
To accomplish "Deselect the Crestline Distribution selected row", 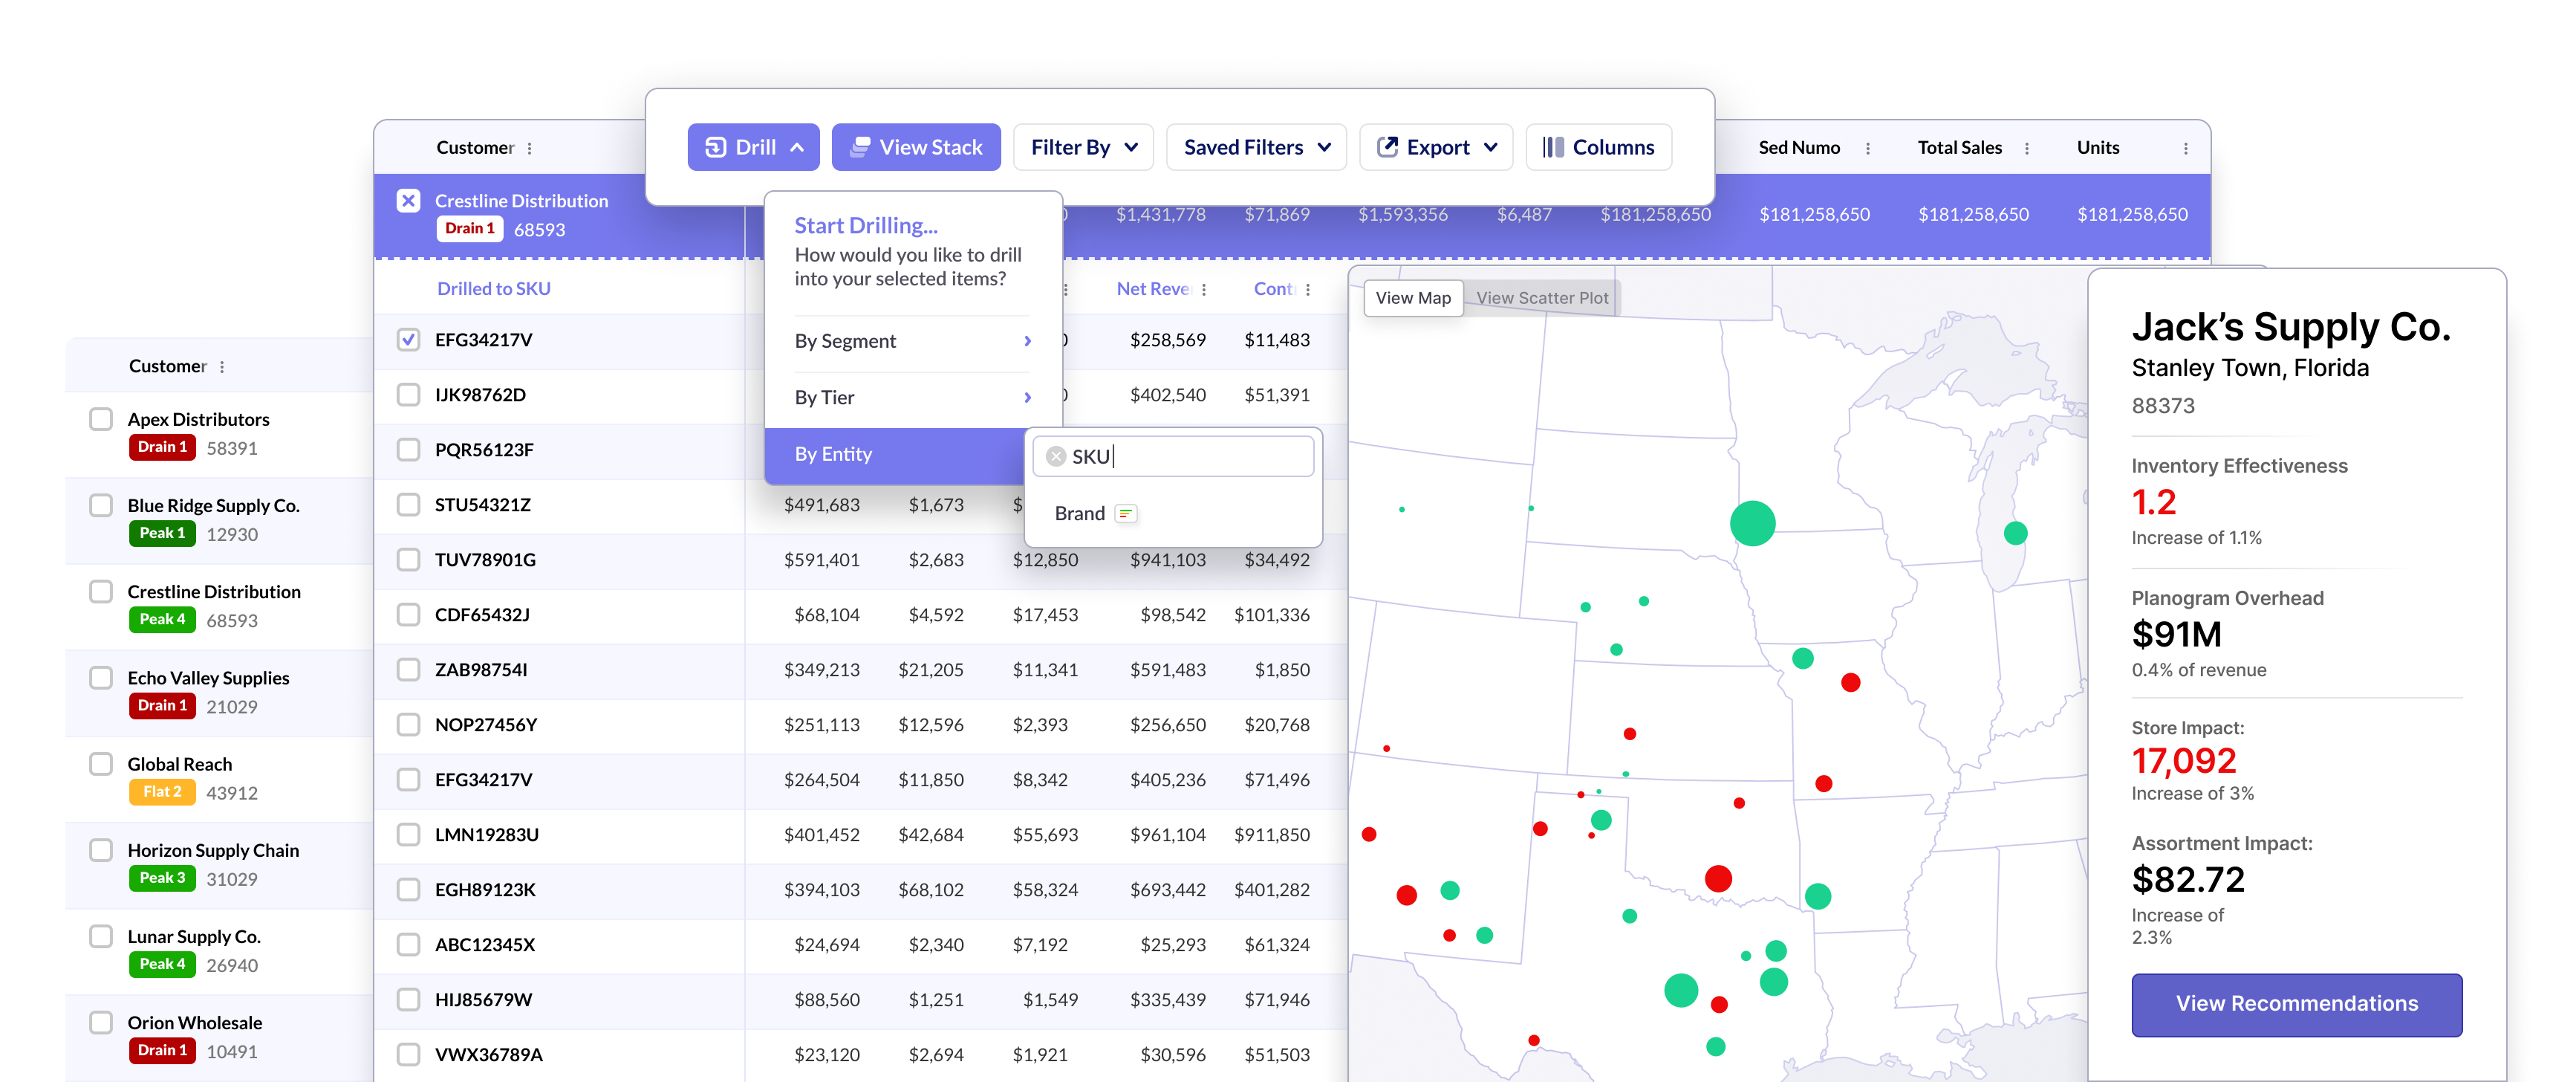I will 408,201.
